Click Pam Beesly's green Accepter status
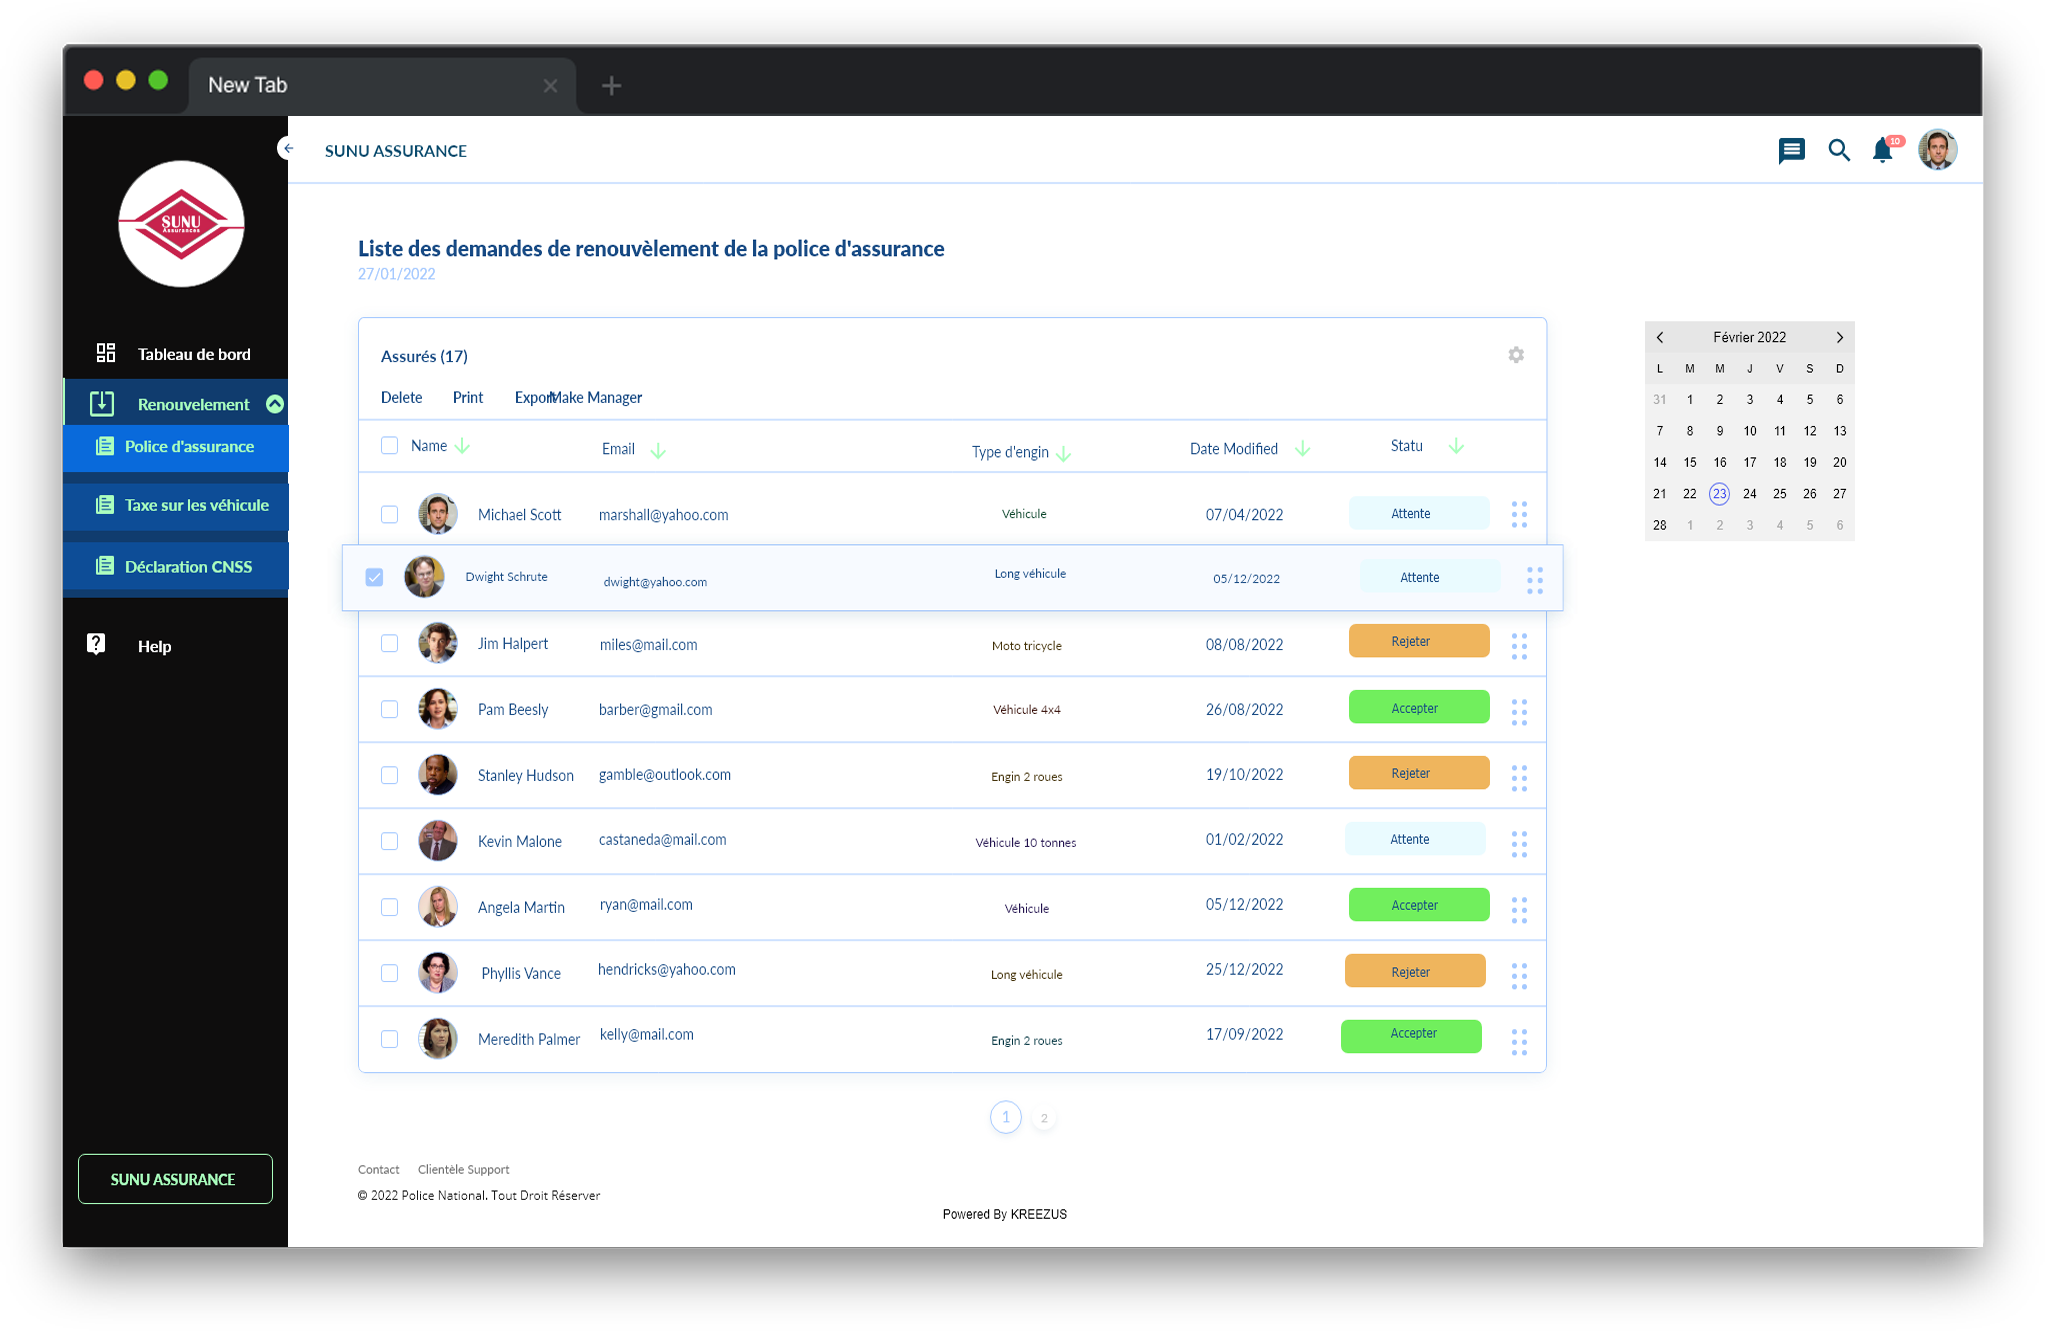 tap(1418, 708)
